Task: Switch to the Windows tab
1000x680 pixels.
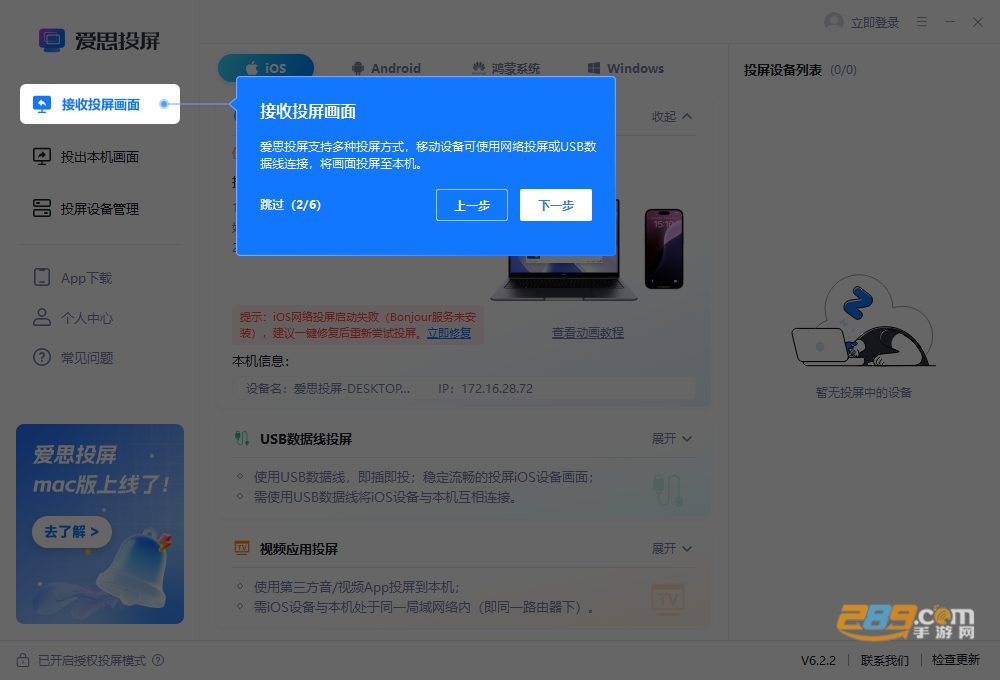Action: point(626,68)
